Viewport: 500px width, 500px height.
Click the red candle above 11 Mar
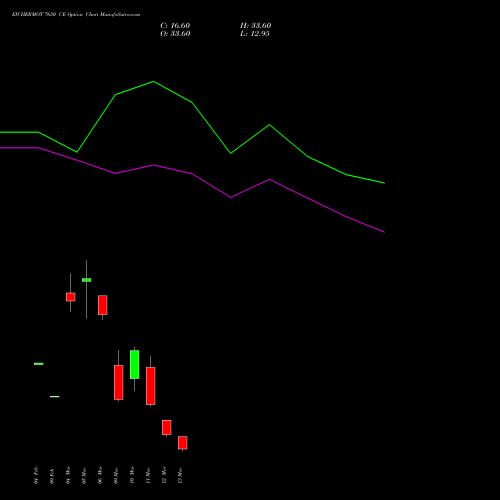(x=151, y=386)
